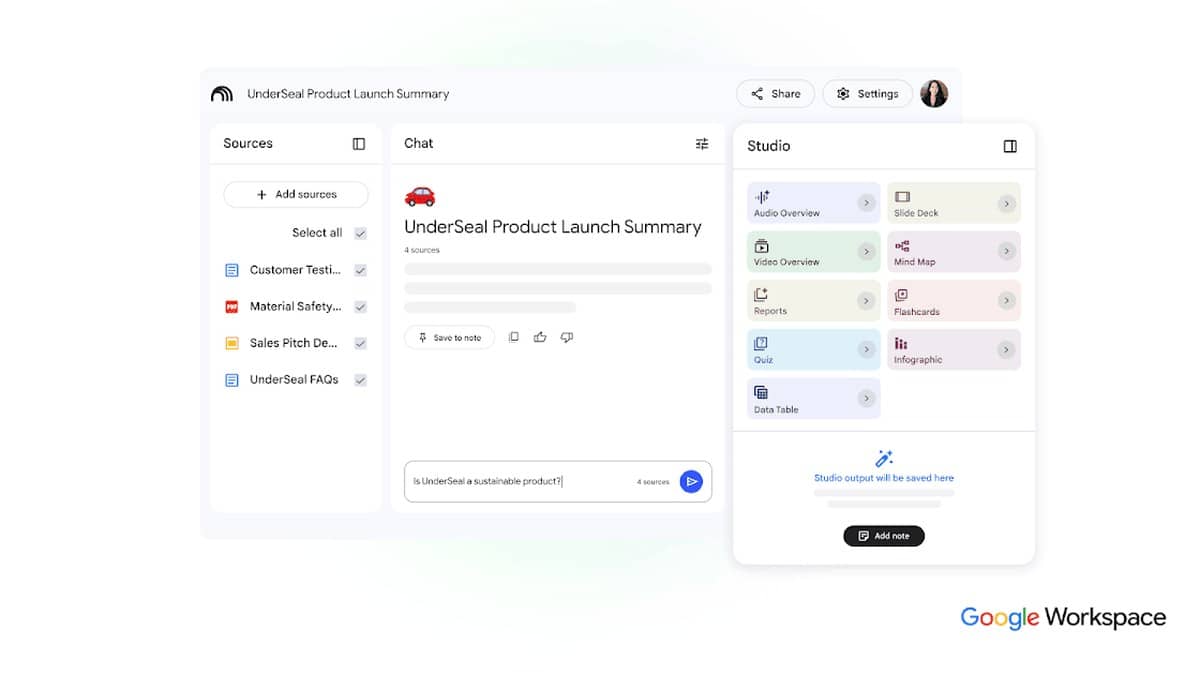This screenshot has height=675, width=1200.
Task: Collapse the Sources panel icon
Action: [x=359, y=144]
